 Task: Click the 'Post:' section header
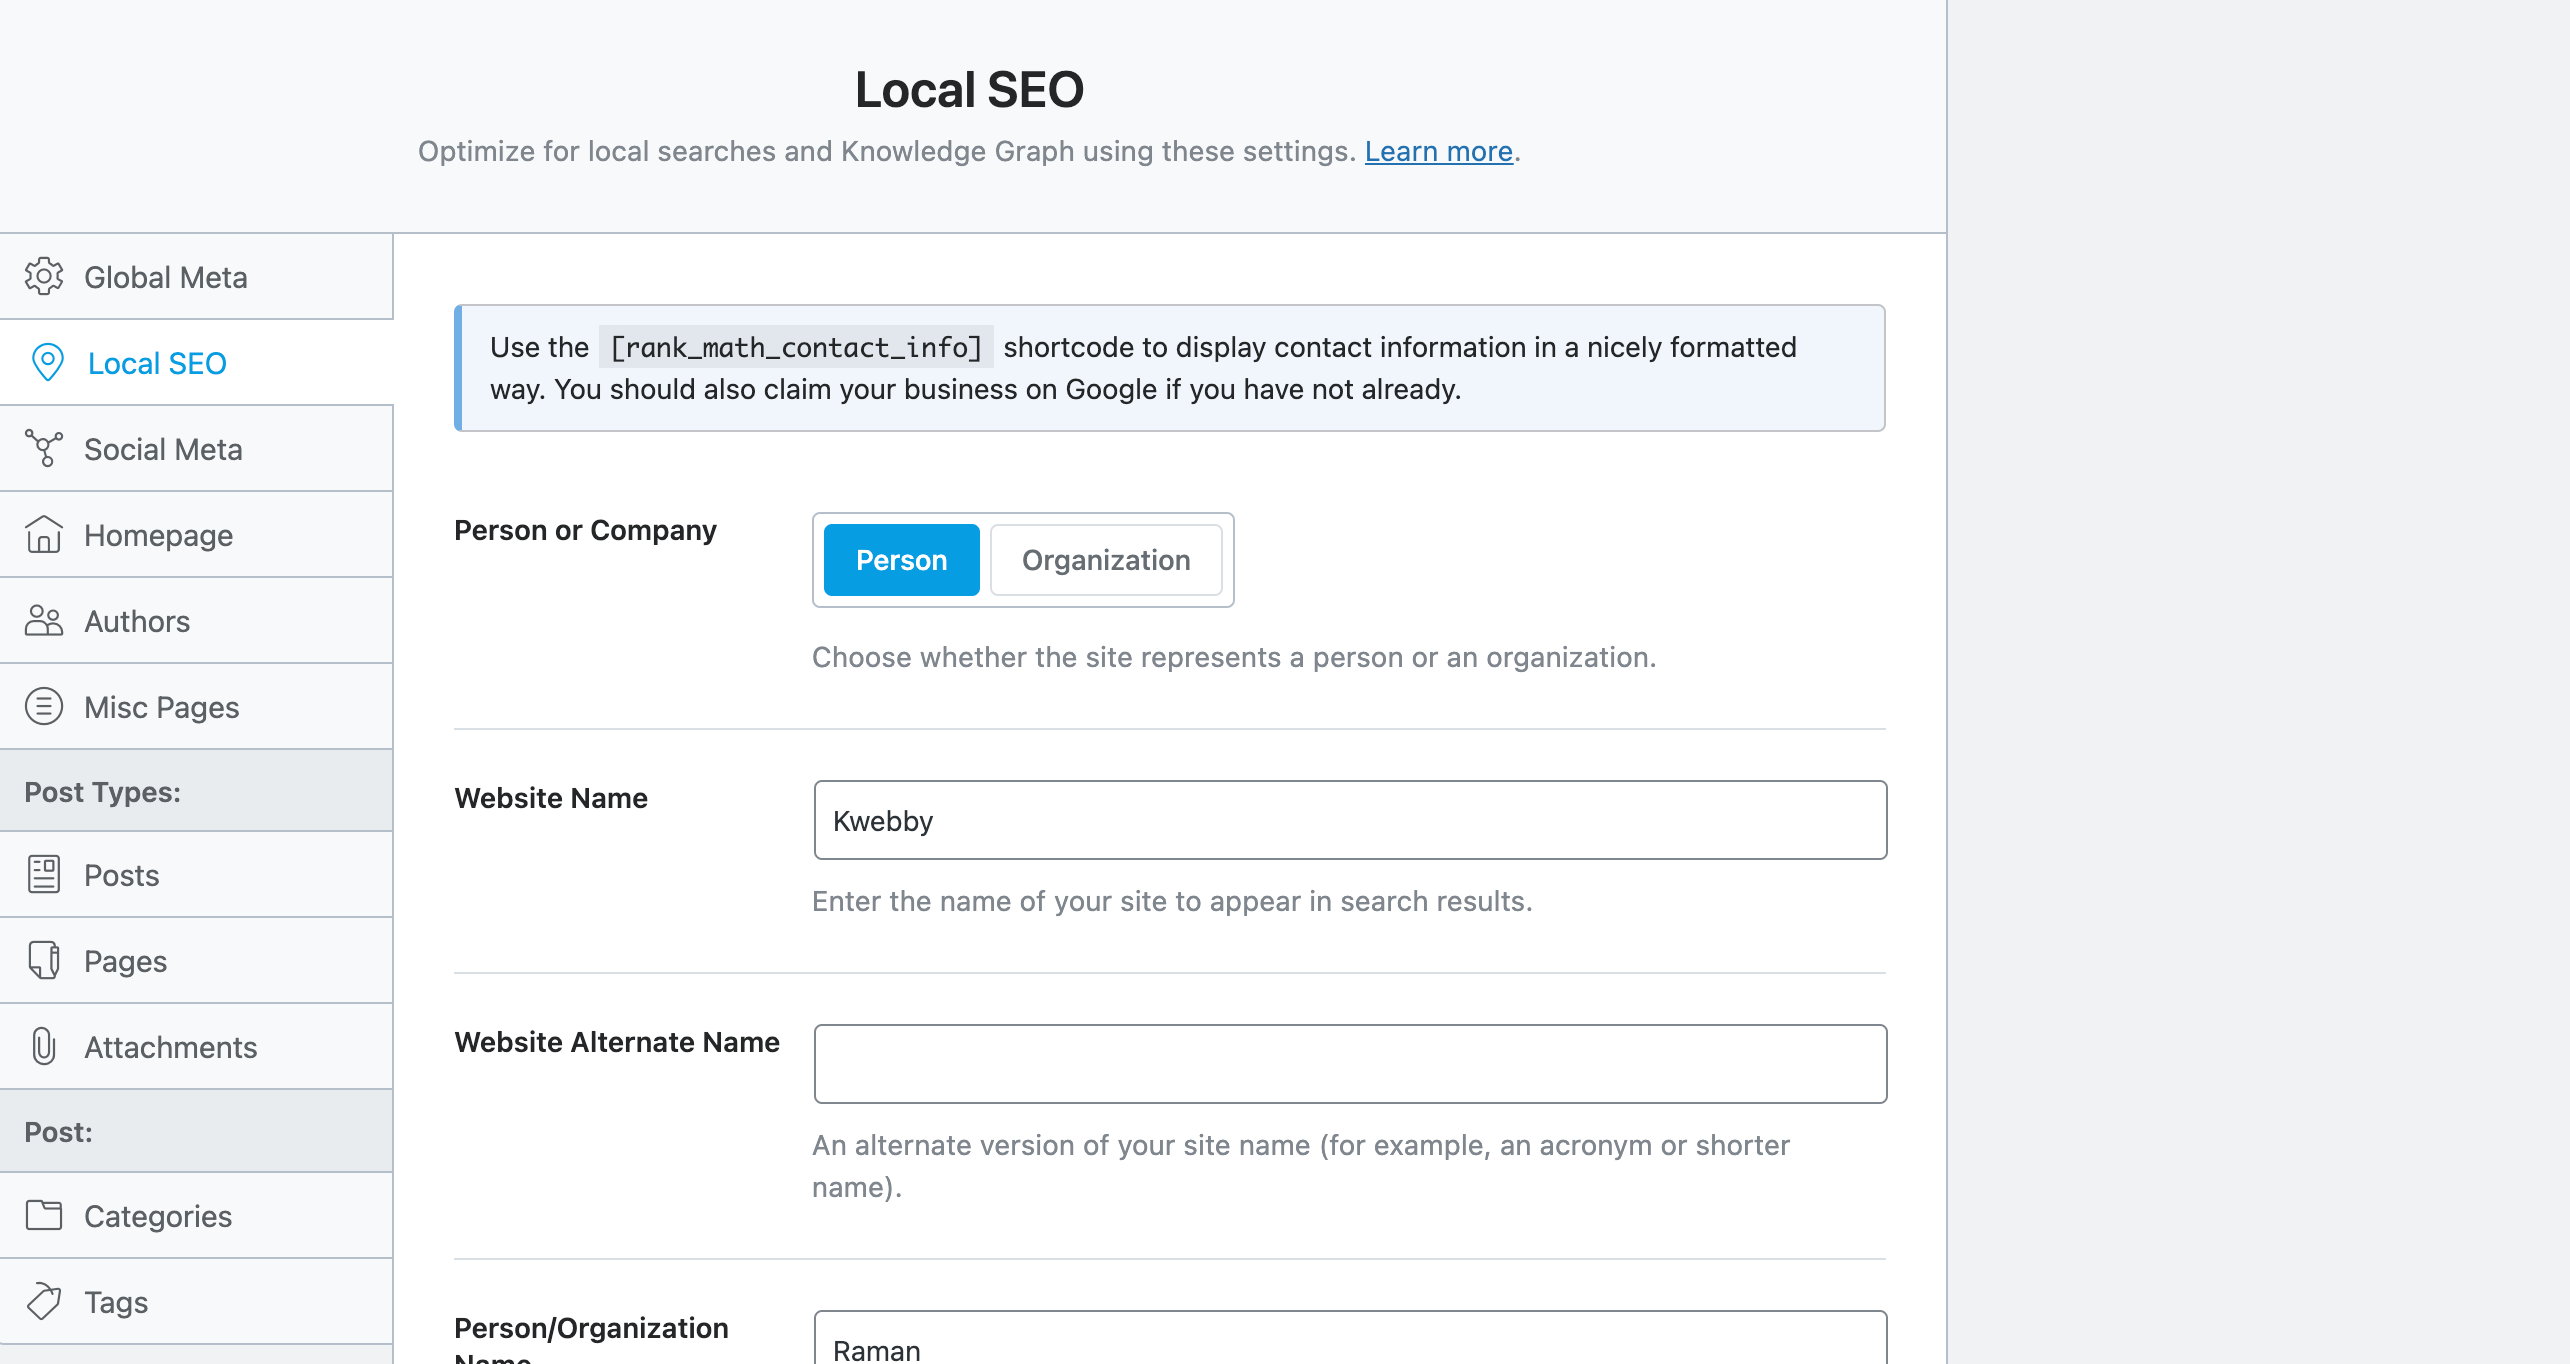[x=196, y=1131]
